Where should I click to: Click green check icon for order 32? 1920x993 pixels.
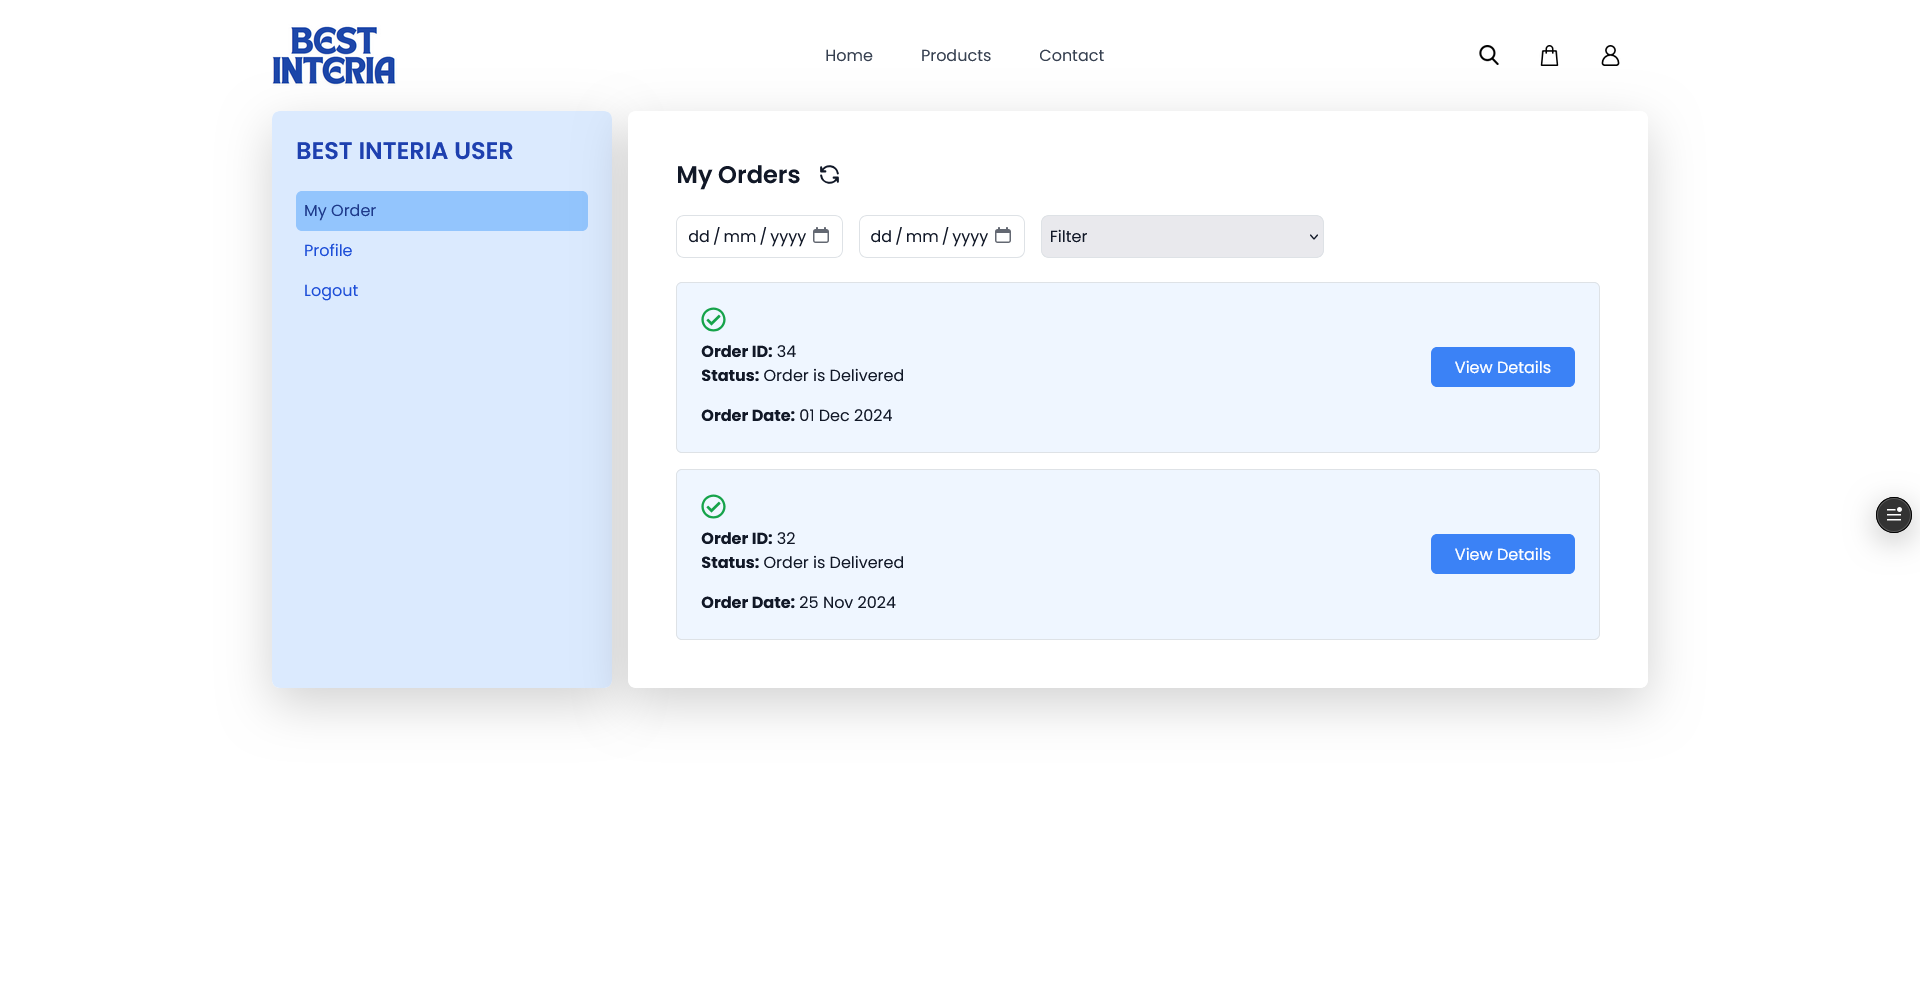click(x=713, y=506)
